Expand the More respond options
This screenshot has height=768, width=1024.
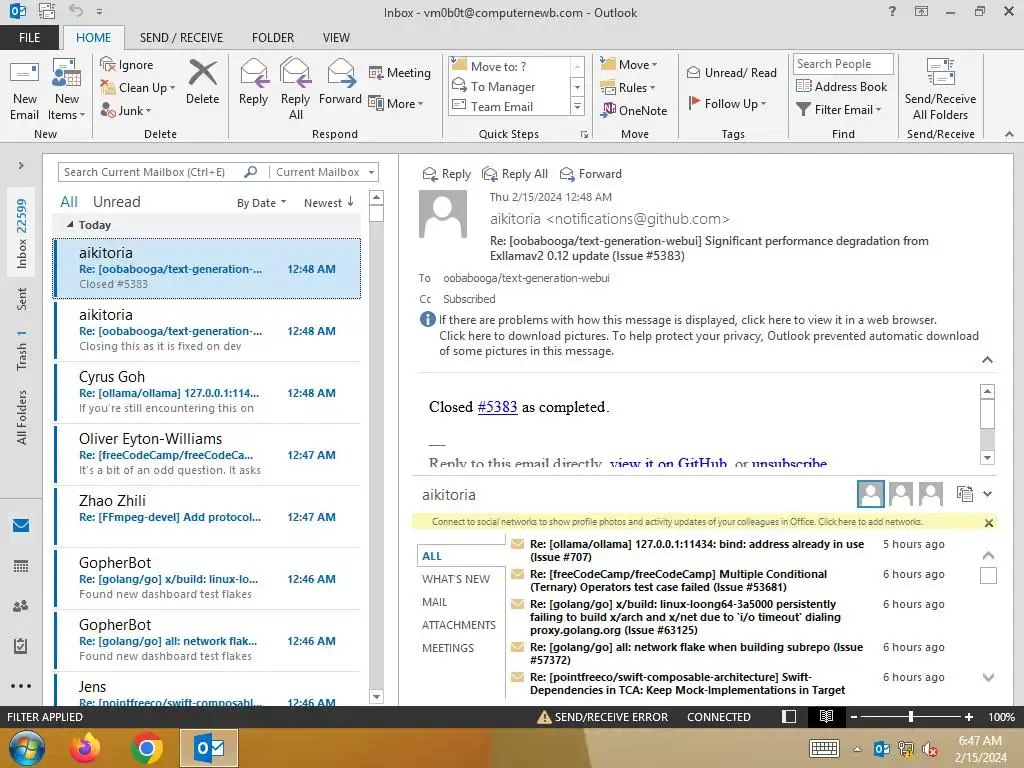coord(396,103)
